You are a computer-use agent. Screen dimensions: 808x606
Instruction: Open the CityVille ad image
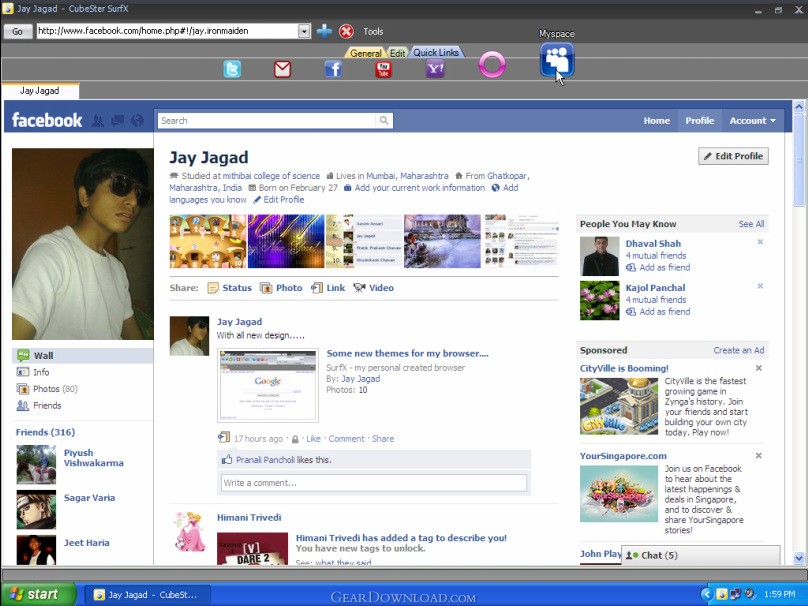tap(619, 406)
